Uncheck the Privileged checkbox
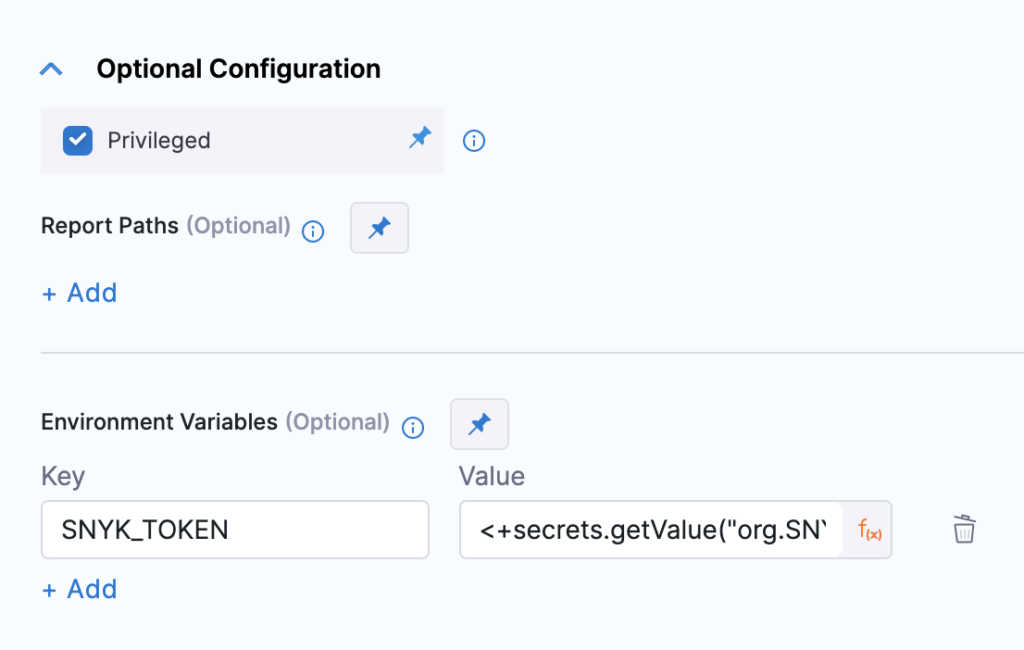 click(x=78, y=140)
